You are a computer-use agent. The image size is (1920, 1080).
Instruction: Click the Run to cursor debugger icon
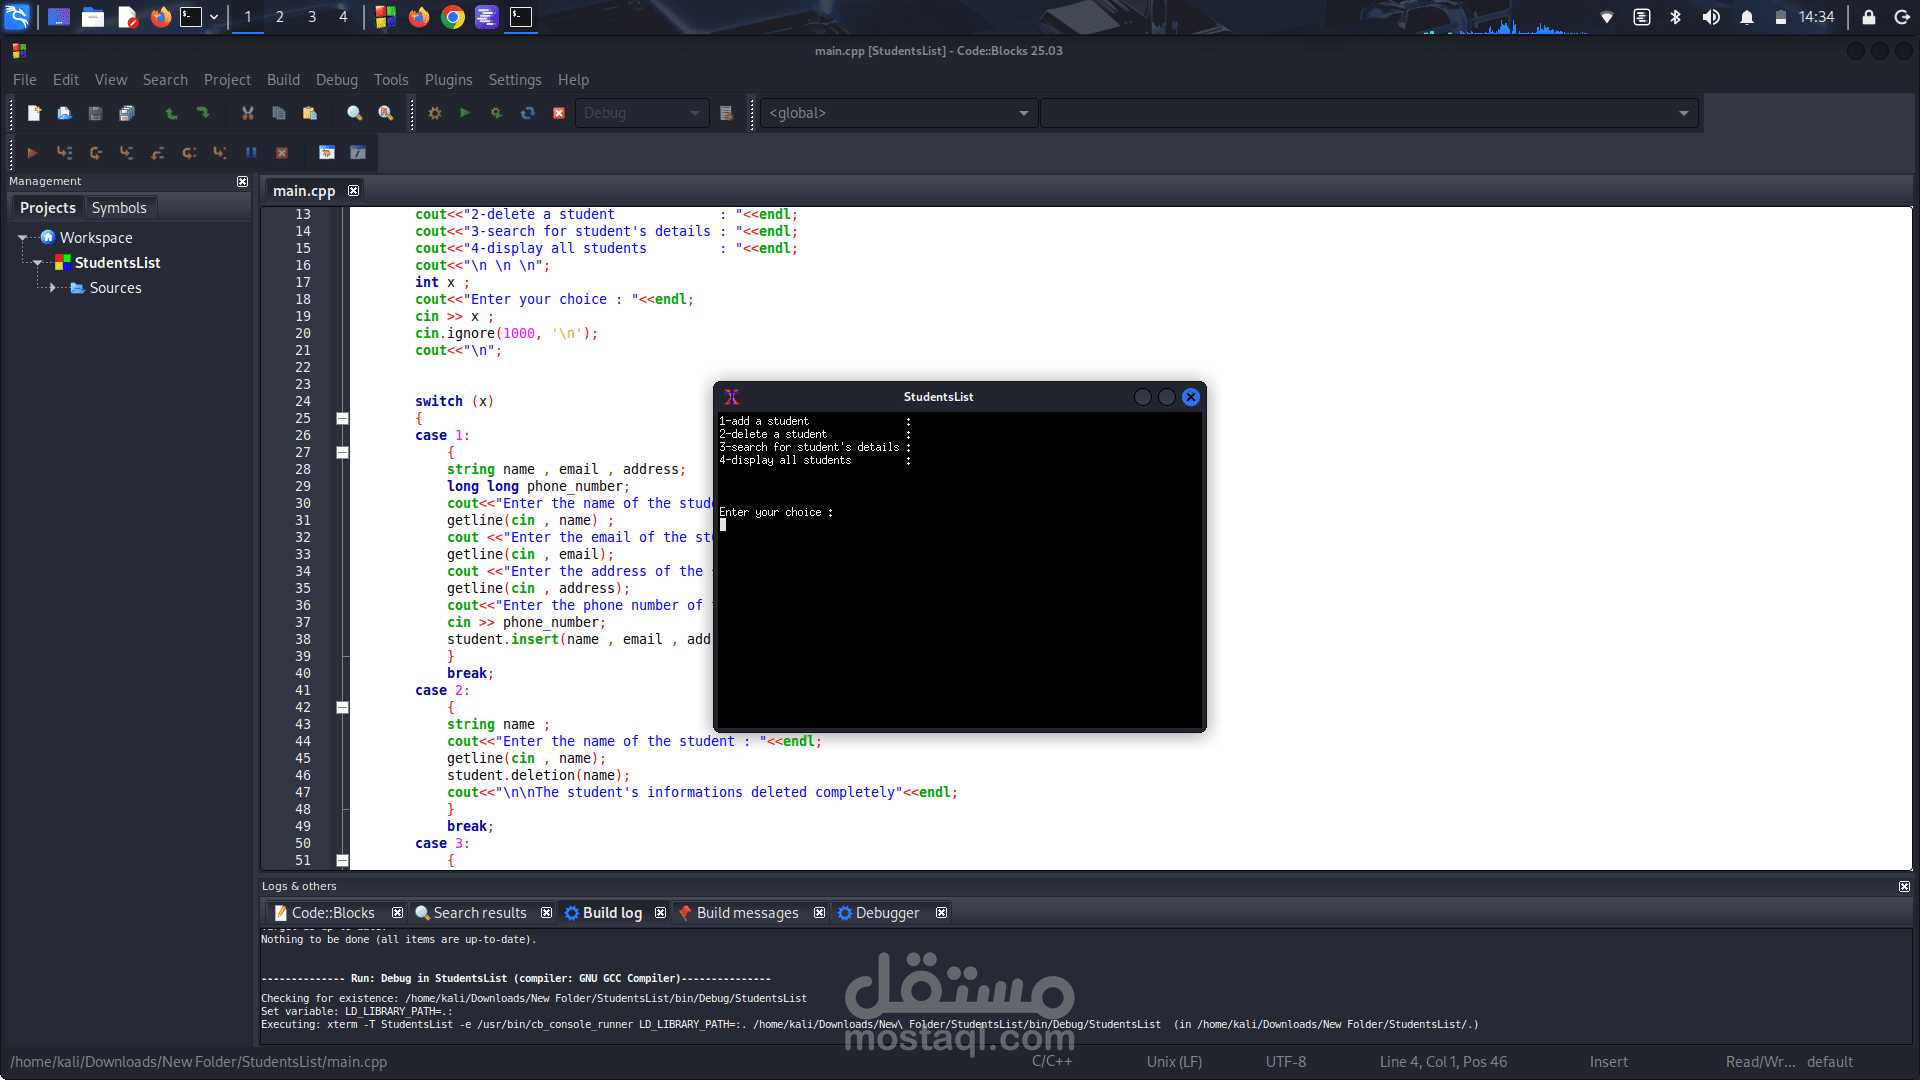click(64, 152)
